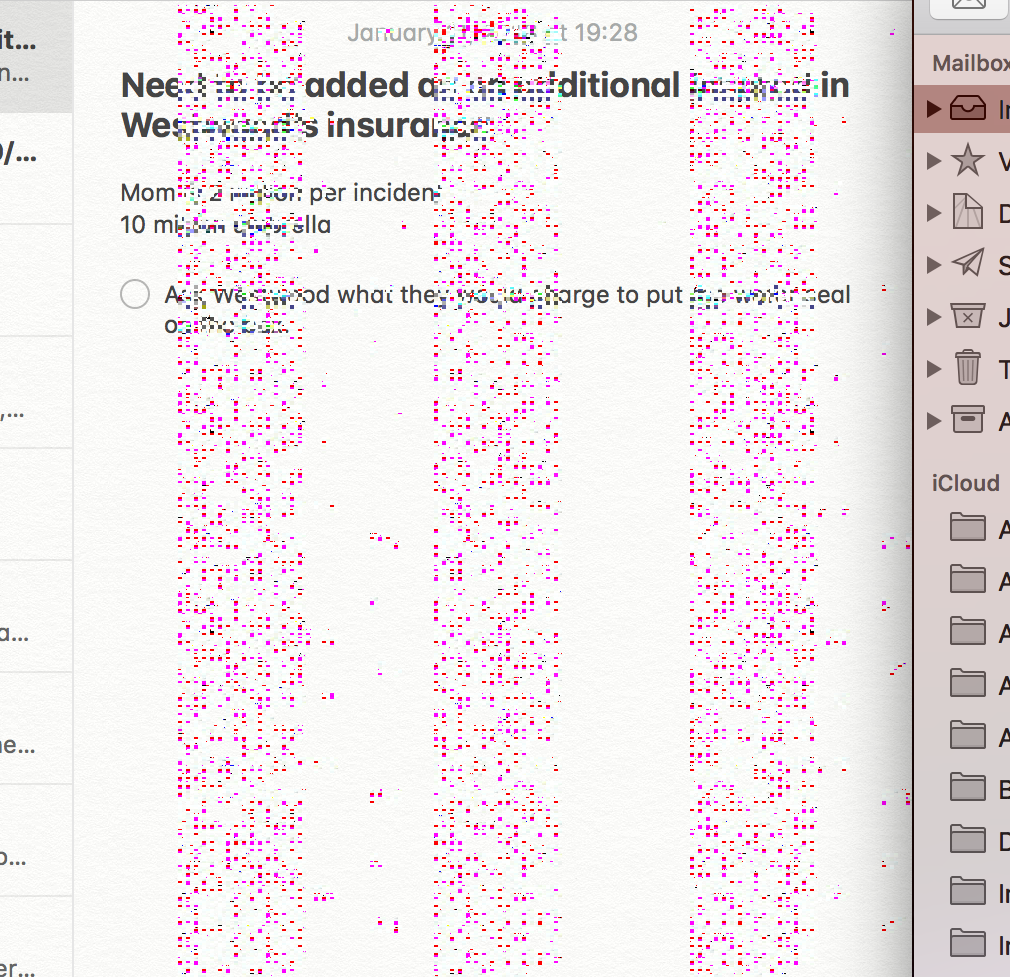The image size is (1010, 977).
Task: Select the first folder under iCloud
Action: pyautogui.click(x=967, y=528)
